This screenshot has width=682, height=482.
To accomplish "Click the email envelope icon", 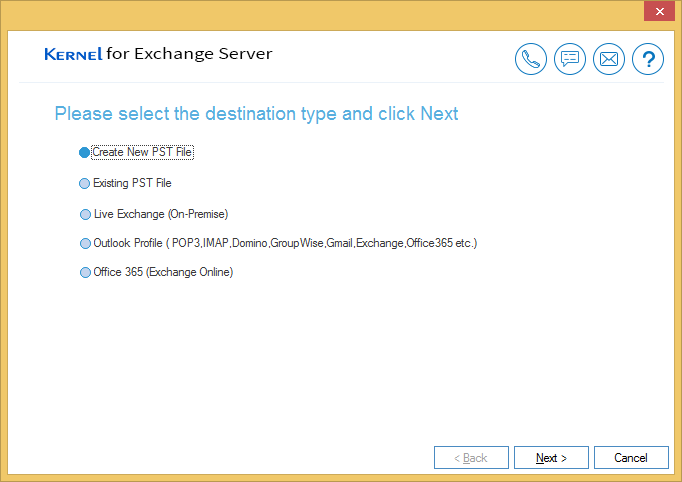I will tap(609, 60).
